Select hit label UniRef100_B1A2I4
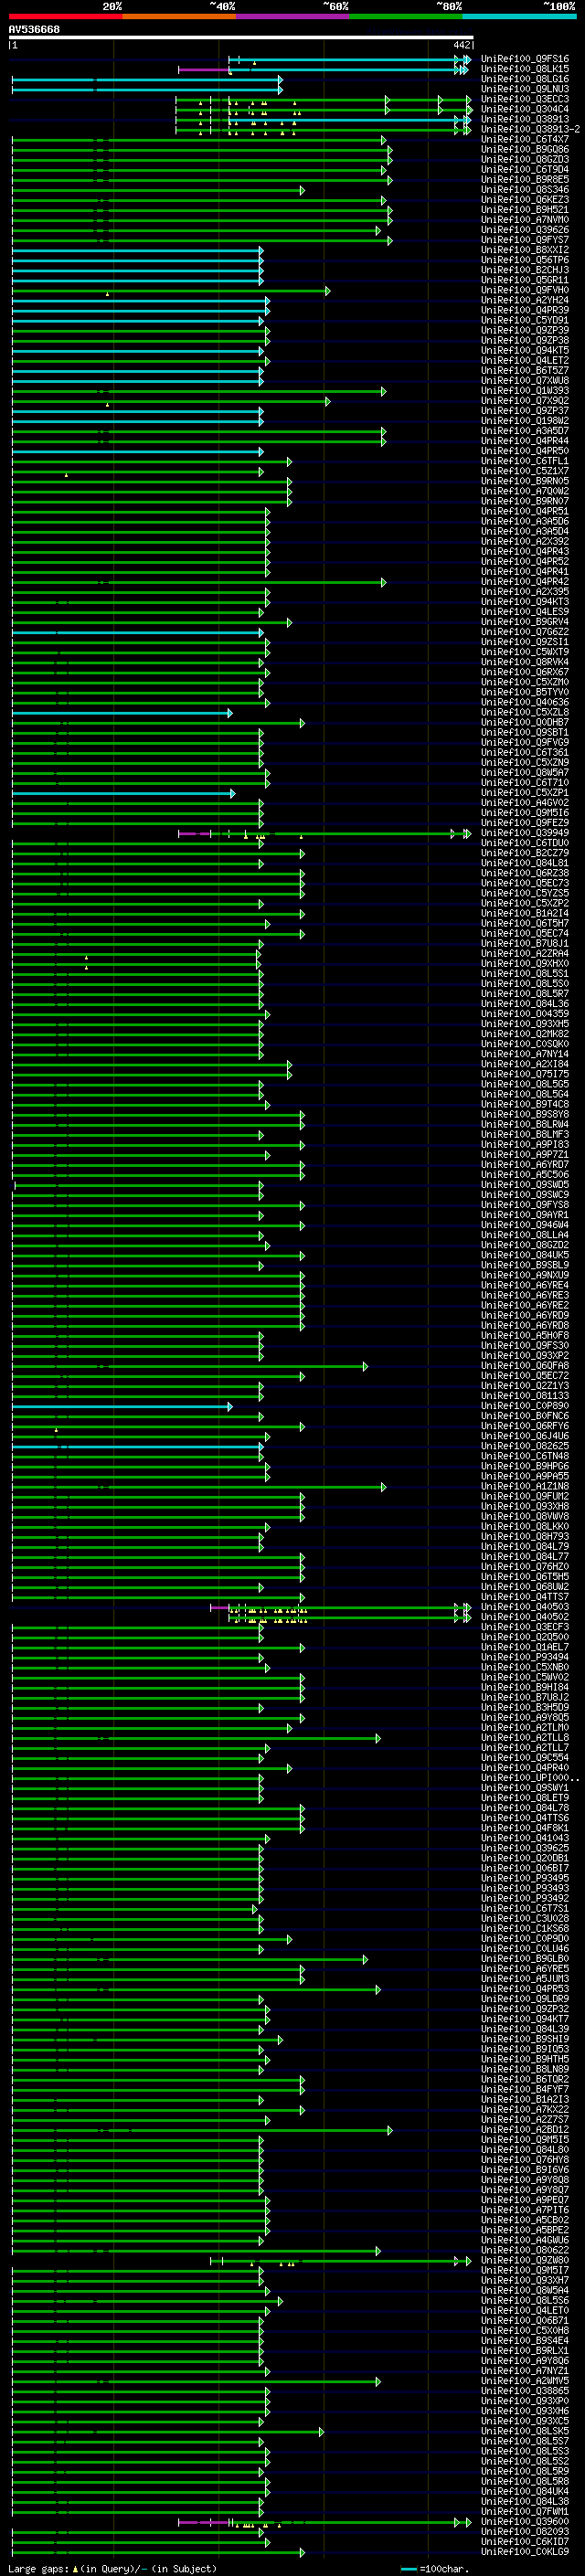The image size is (585, 2576). pos(525,913)
